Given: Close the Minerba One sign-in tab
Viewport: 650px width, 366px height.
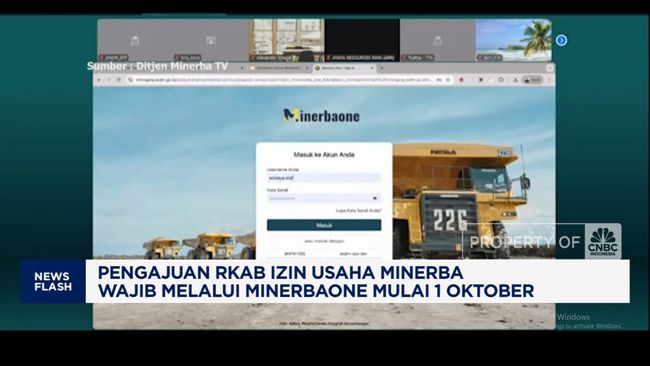Looking at the screenshot, I should (x=372, y=68).
